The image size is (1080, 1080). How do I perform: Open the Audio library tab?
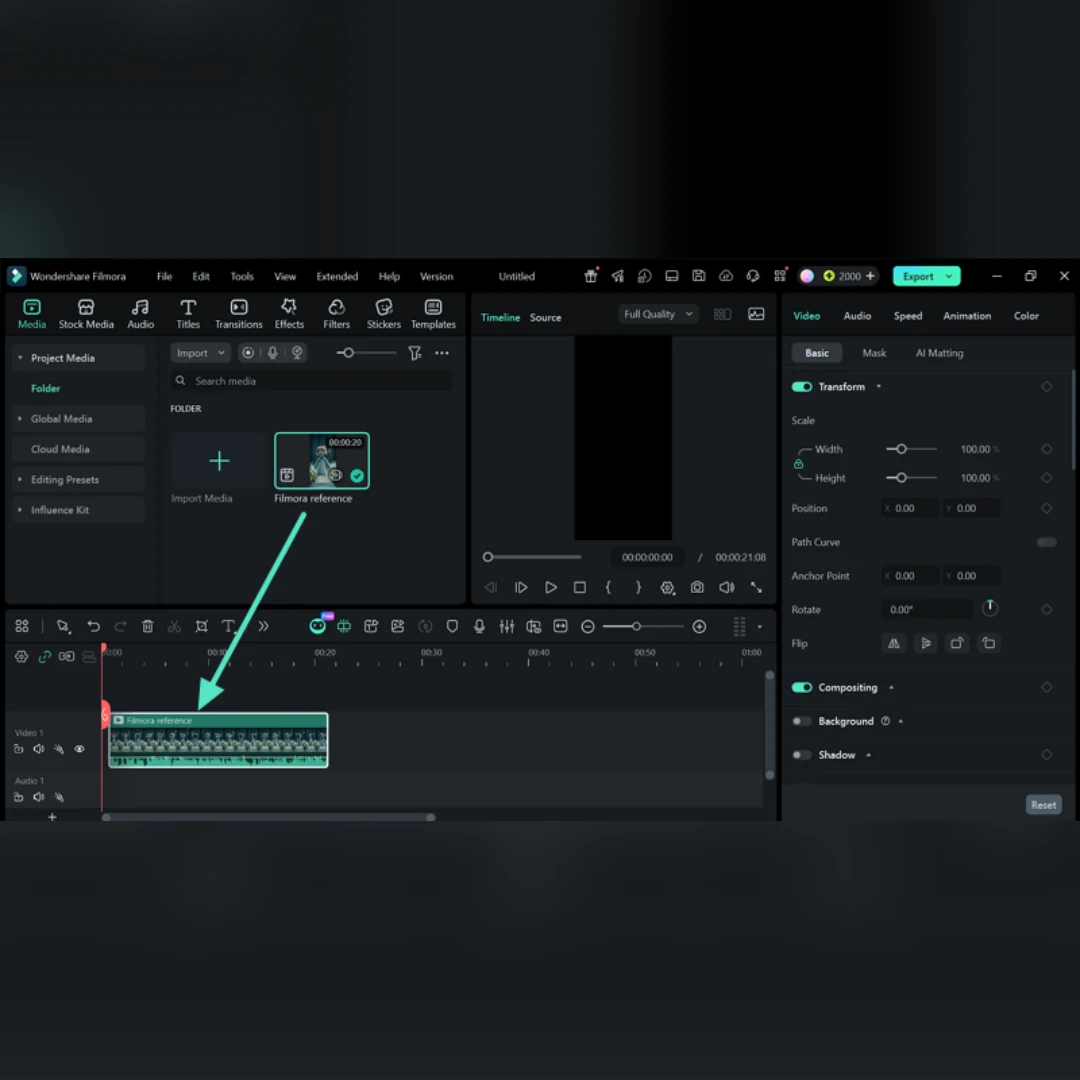(x=141, y=313)
